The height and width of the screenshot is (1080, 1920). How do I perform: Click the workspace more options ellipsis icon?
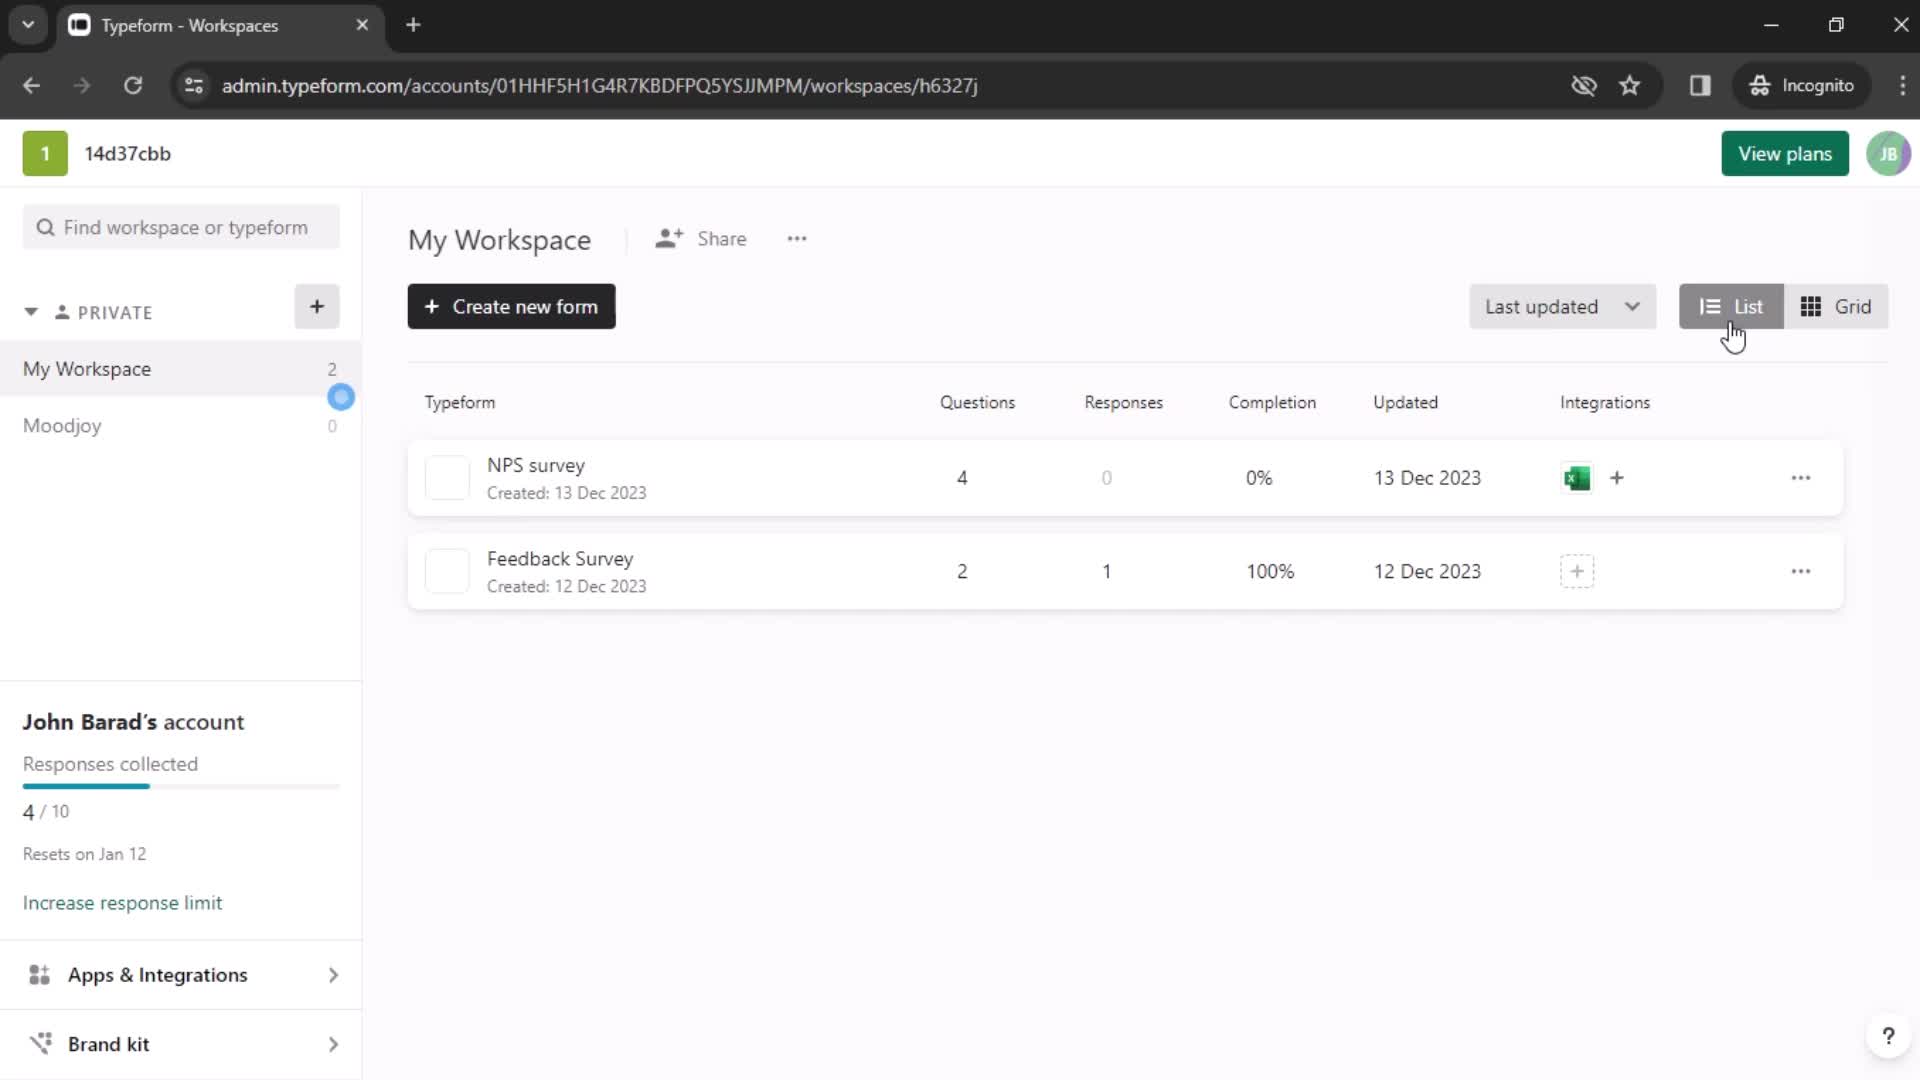(x=798, y=239)
